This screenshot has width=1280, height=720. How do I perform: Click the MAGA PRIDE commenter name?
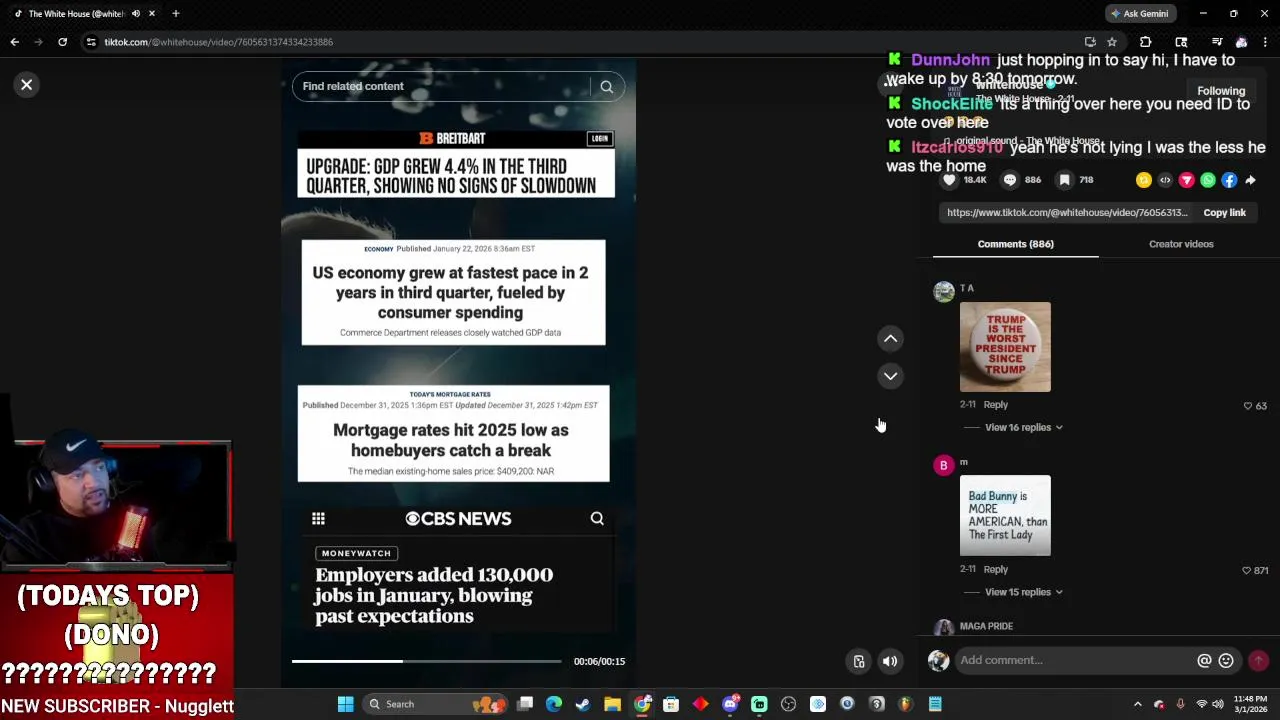coord(986,626)
